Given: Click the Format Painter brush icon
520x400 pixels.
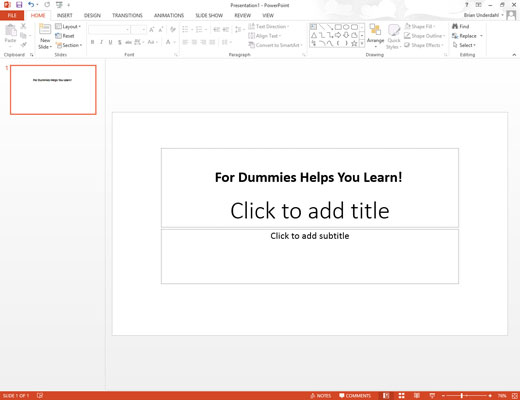Looking at the screenshot, I should tap(23, 45).
